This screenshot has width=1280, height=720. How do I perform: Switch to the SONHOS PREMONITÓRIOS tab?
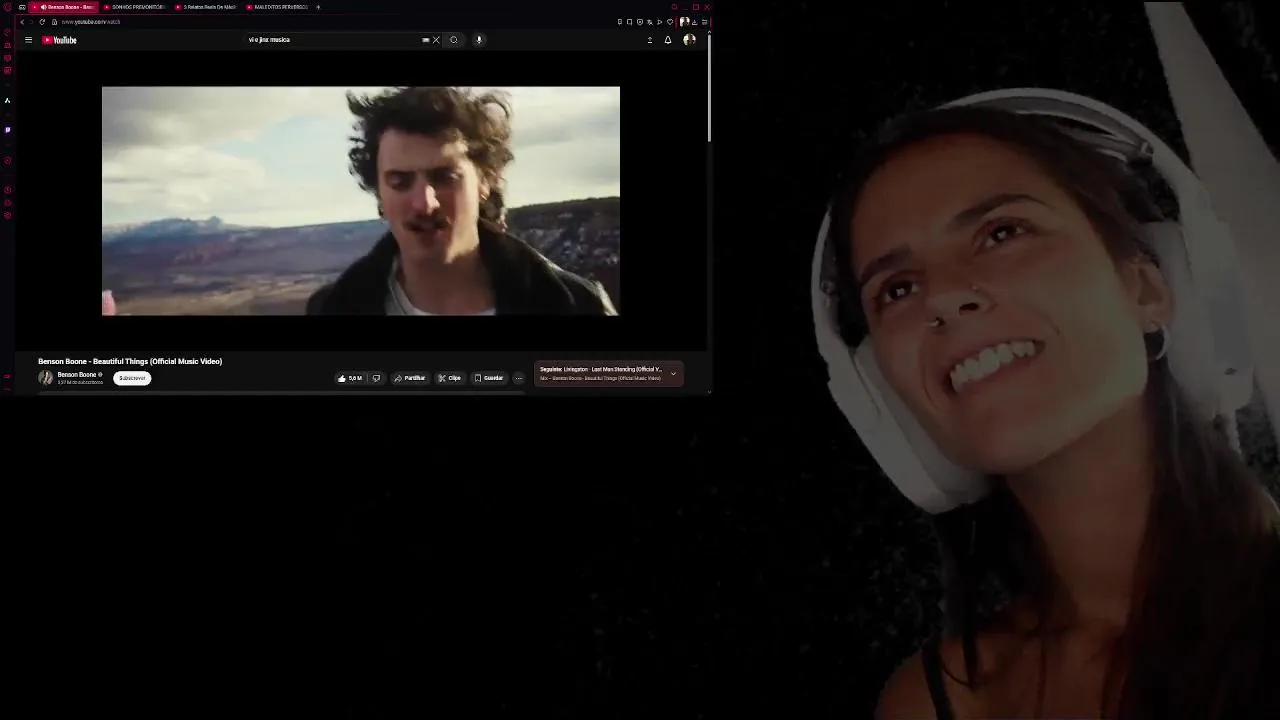pos(134,7)
